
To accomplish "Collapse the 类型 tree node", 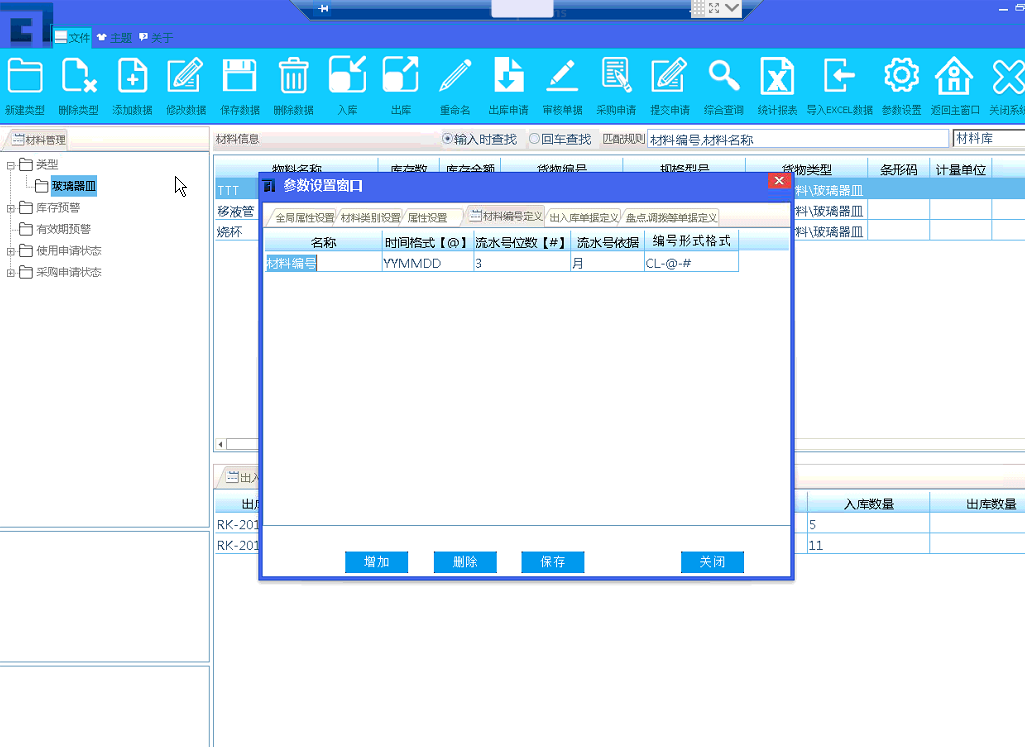I will (x=10, y=165).
